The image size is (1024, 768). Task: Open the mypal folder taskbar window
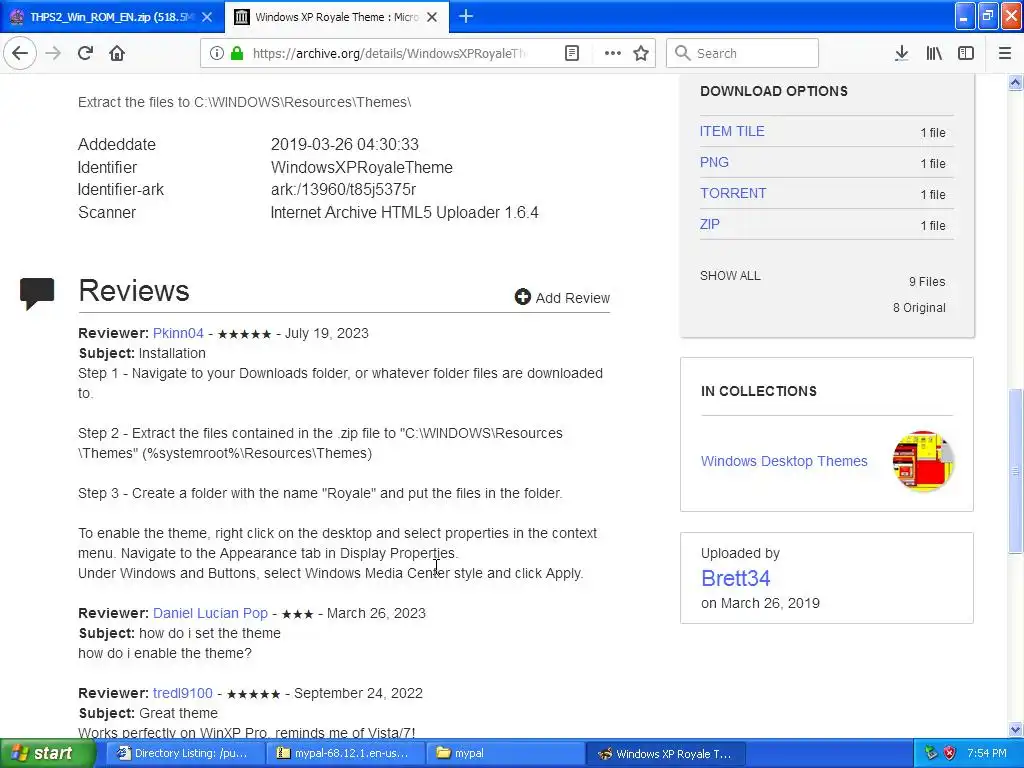tap(505, 753)
